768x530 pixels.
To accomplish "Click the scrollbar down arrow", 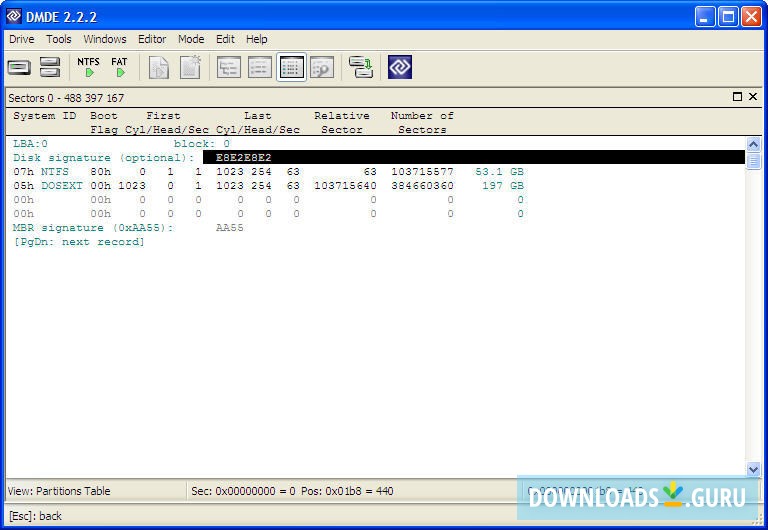I will 753,469.
